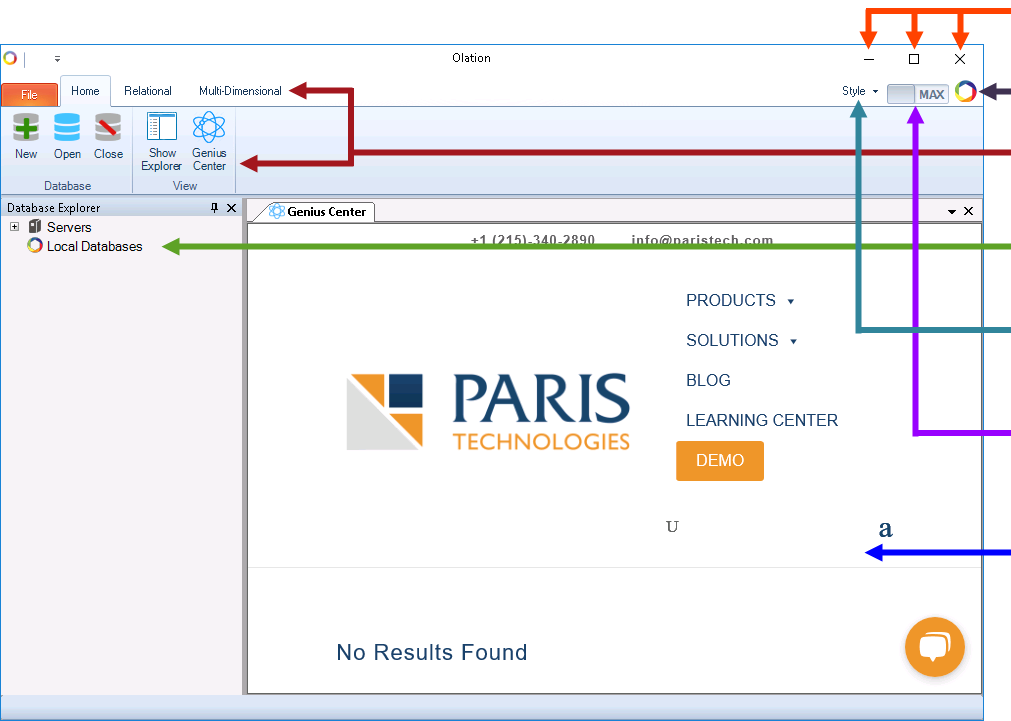Unpin the Database Explorer panel
1011x721 pixels.
click(x=215, y=207)
